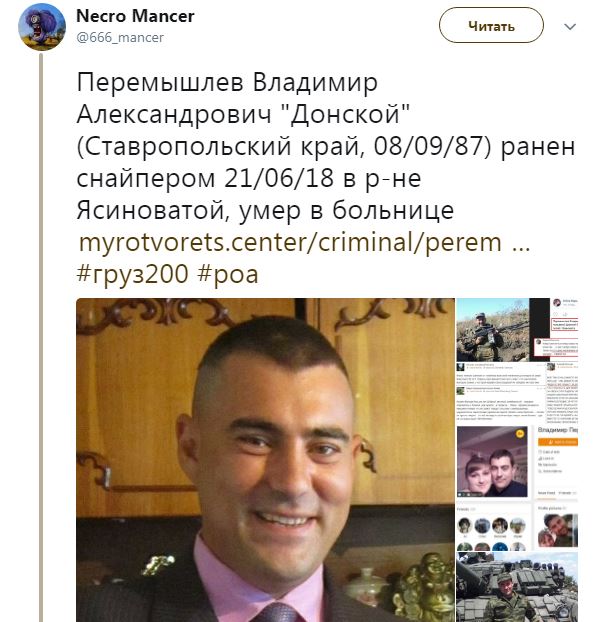Open the @666_mancer handle link
This screenshot has width=610, height=622.
point(120,38)
